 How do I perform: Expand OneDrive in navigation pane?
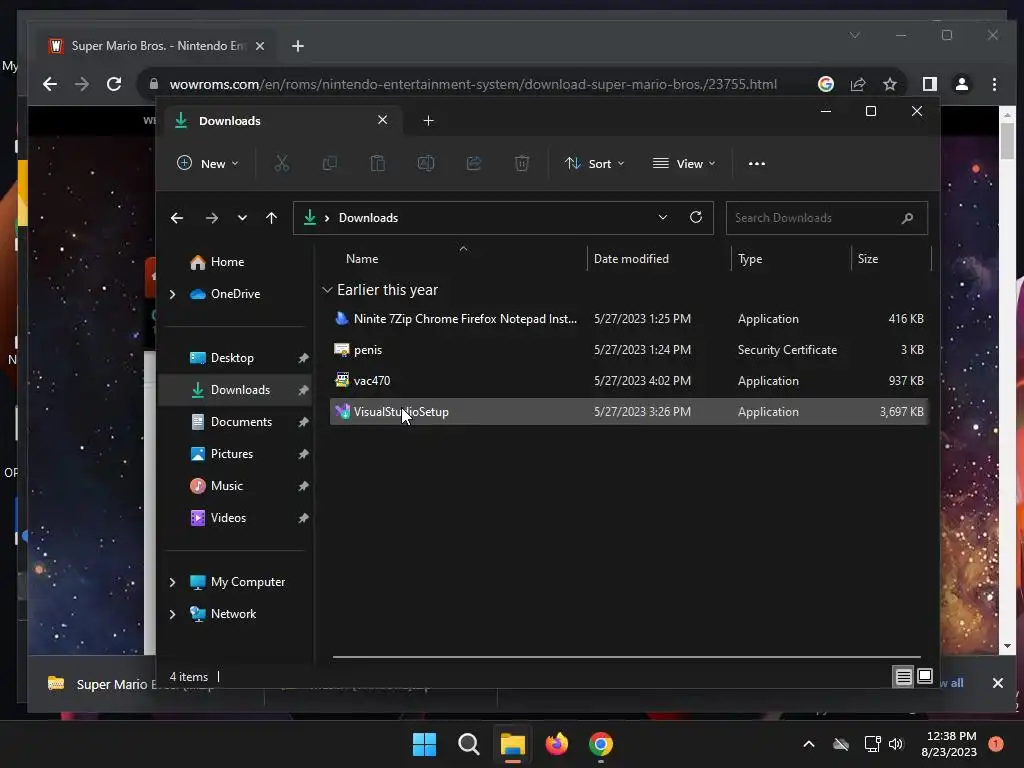click(x=172, y=295)
